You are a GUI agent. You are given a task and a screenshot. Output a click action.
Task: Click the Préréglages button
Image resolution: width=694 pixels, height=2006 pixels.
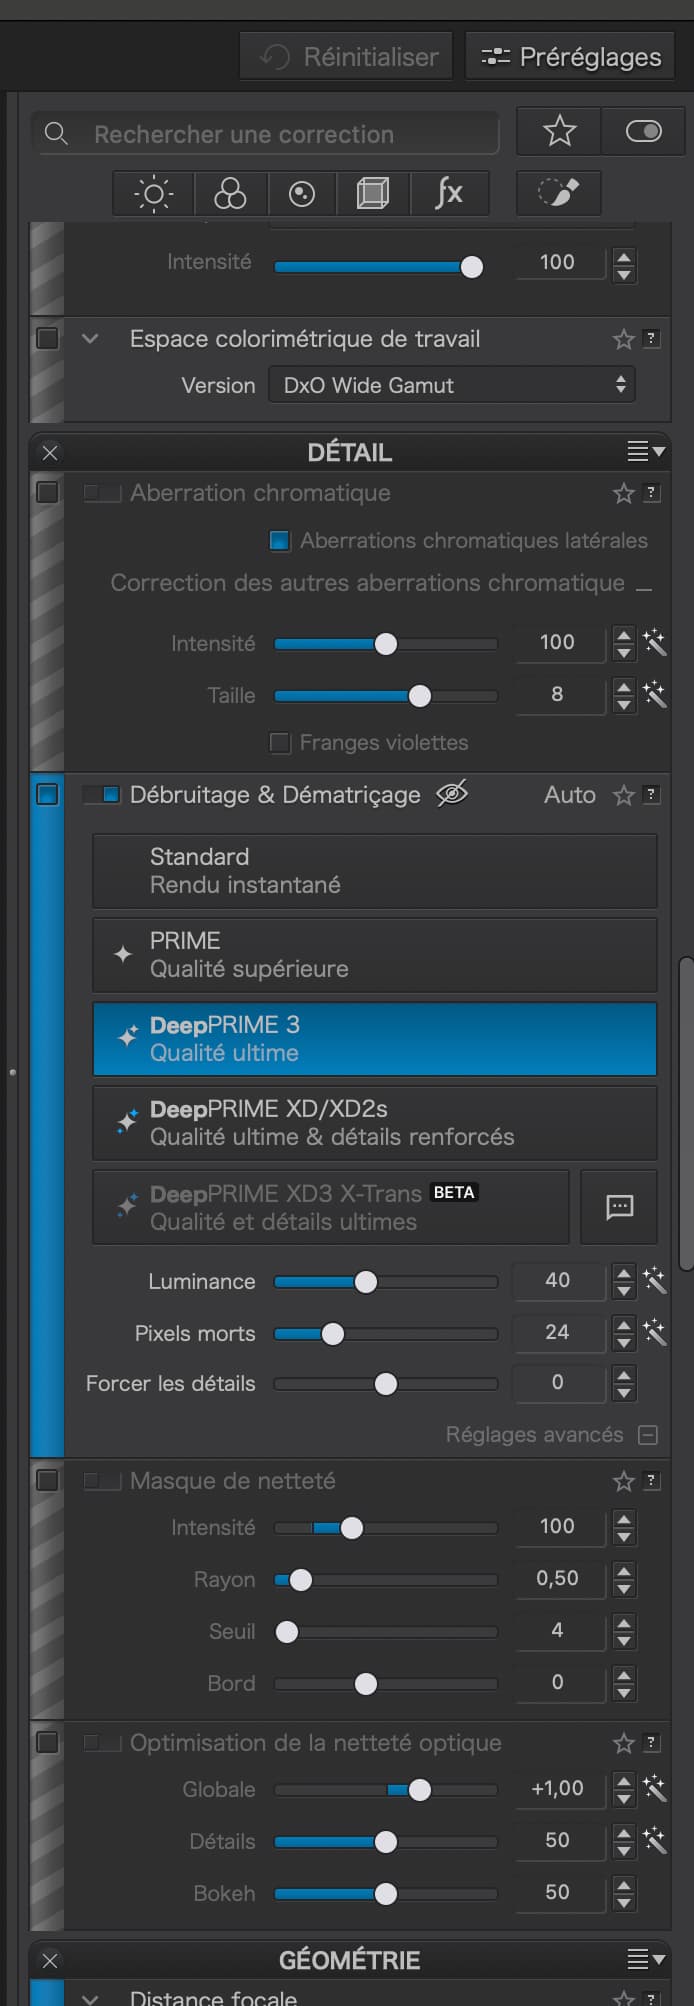pyautogui.click(x=570, y=57)
